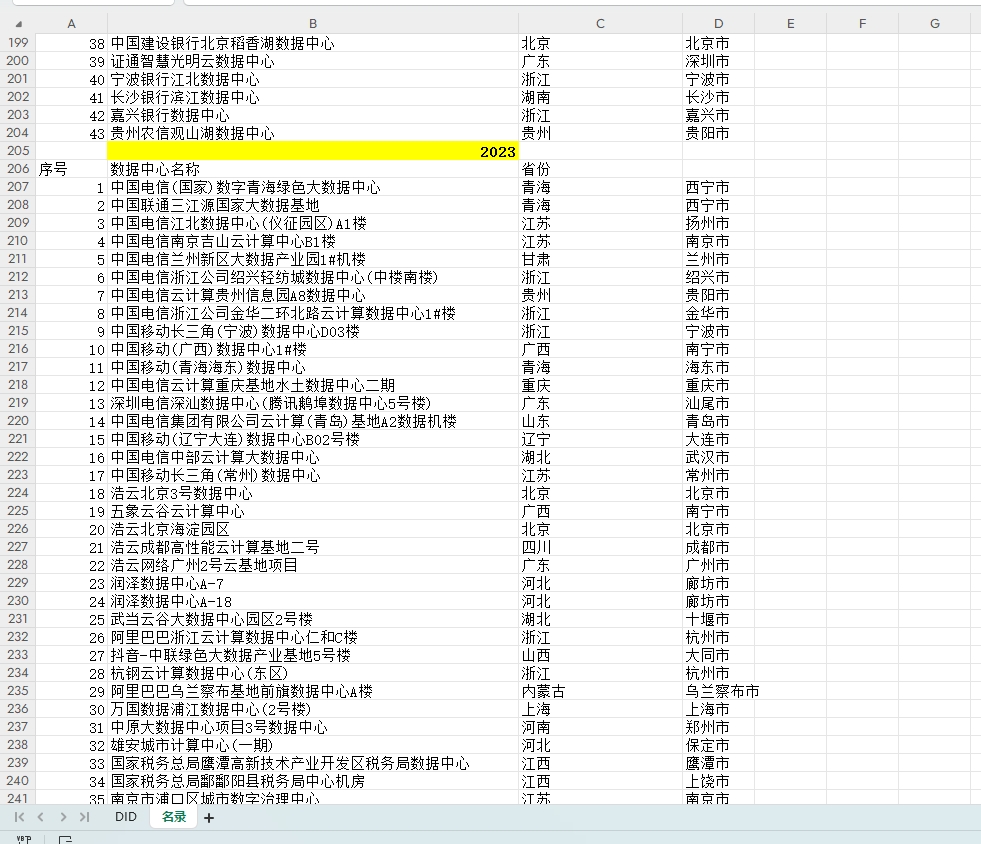Jump to last sheet with navigation arrow

pyautogui.click(x=84, y=817)
